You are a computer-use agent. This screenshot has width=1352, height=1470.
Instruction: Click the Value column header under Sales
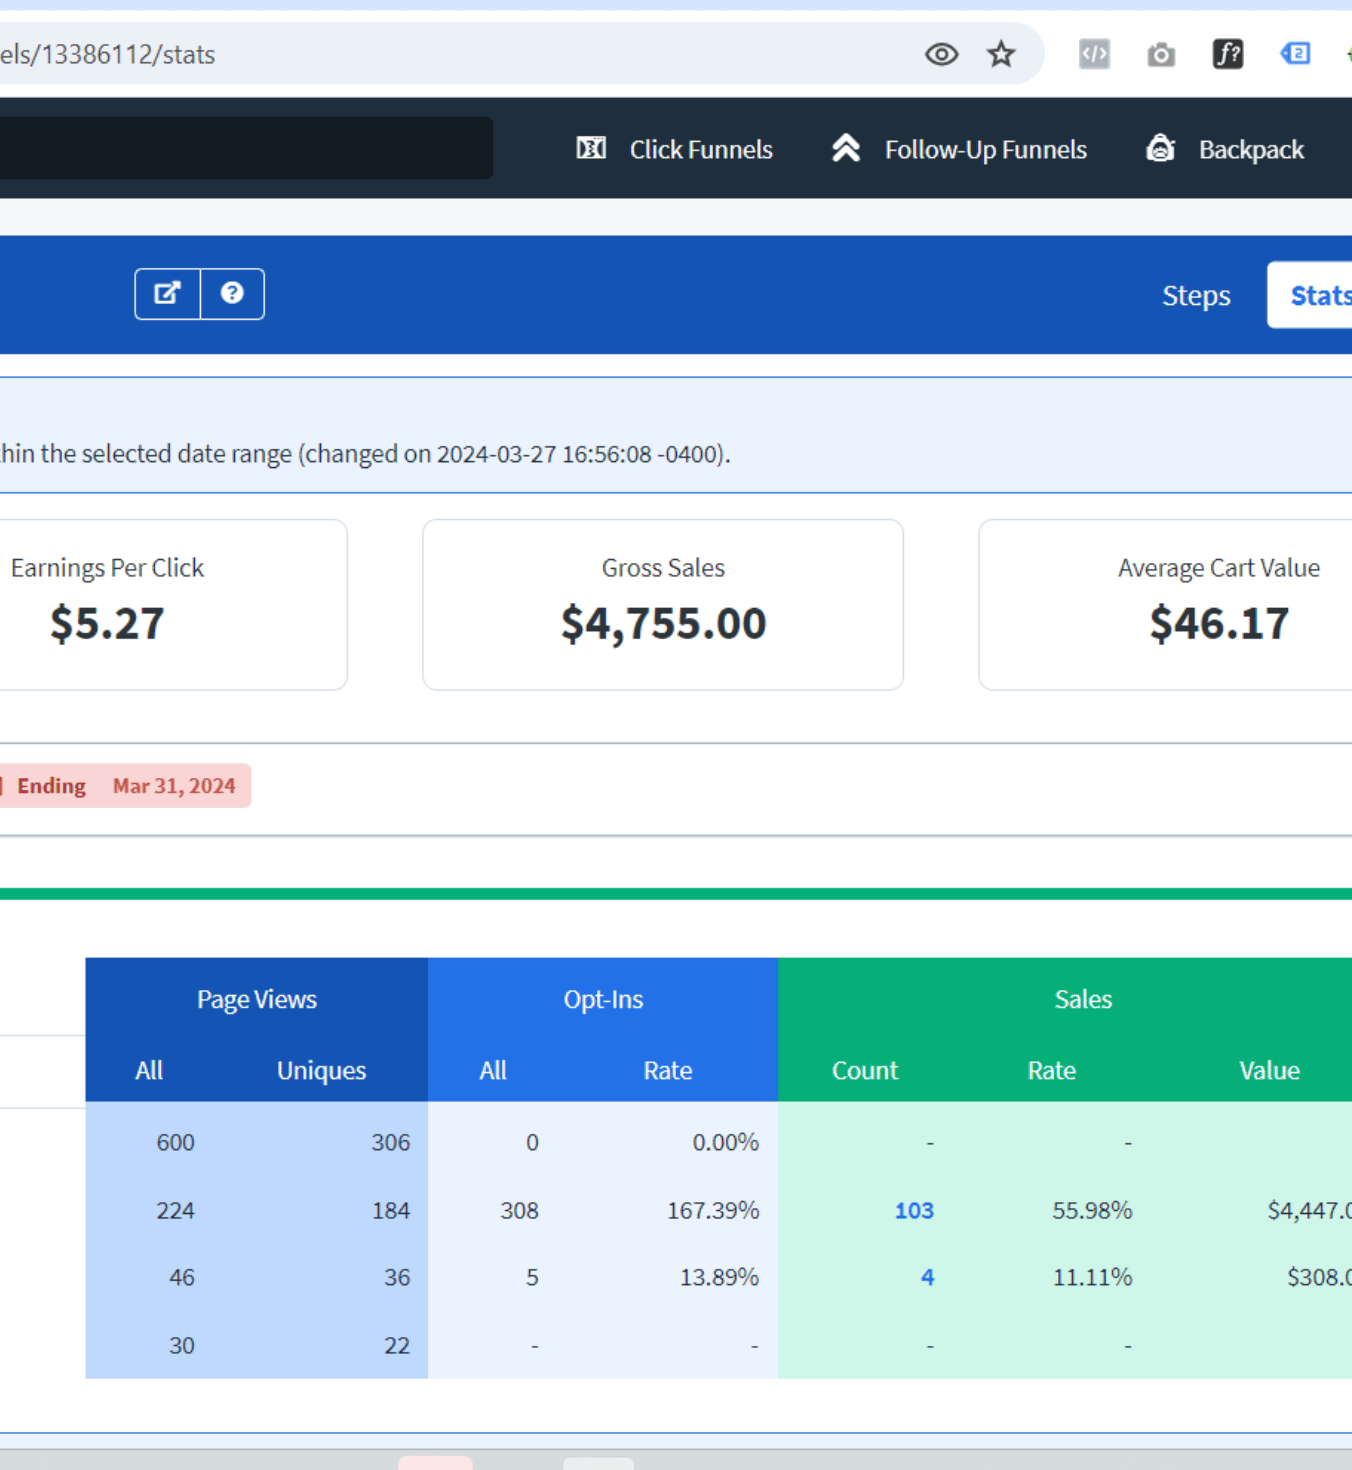(x=1269, y=1070)
